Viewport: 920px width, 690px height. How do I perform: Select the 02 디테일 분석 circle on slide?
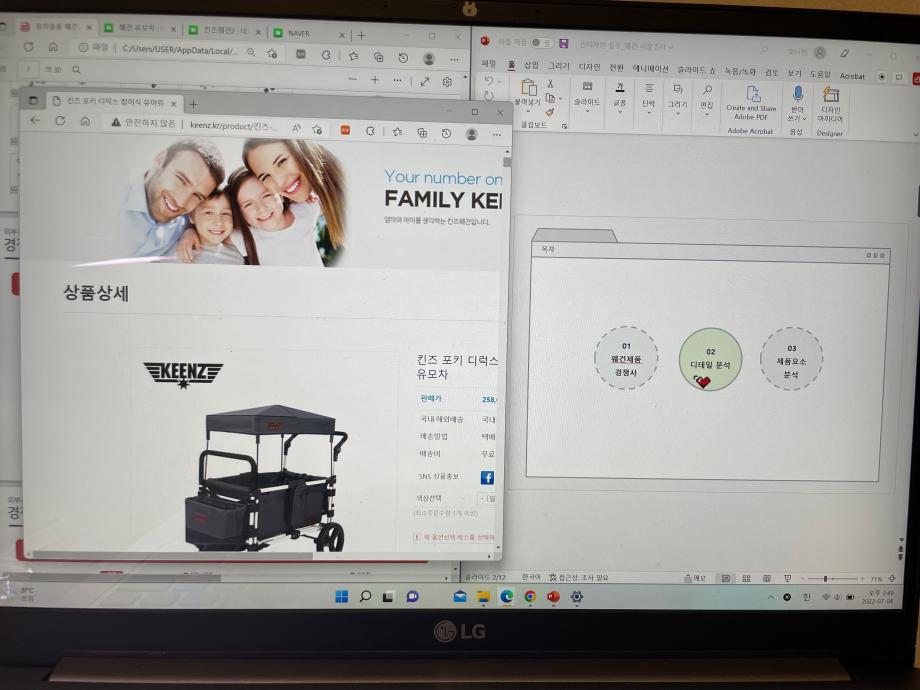coord(710,358)
